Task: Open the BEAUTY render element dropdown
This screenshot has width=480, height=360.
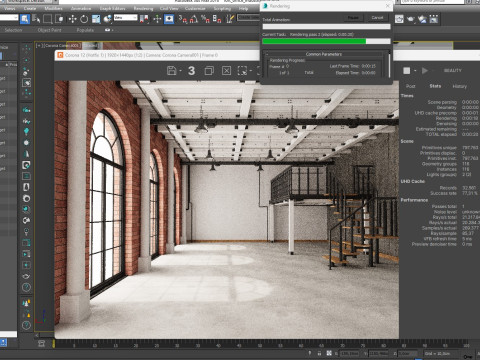Action: pos(452,71)
